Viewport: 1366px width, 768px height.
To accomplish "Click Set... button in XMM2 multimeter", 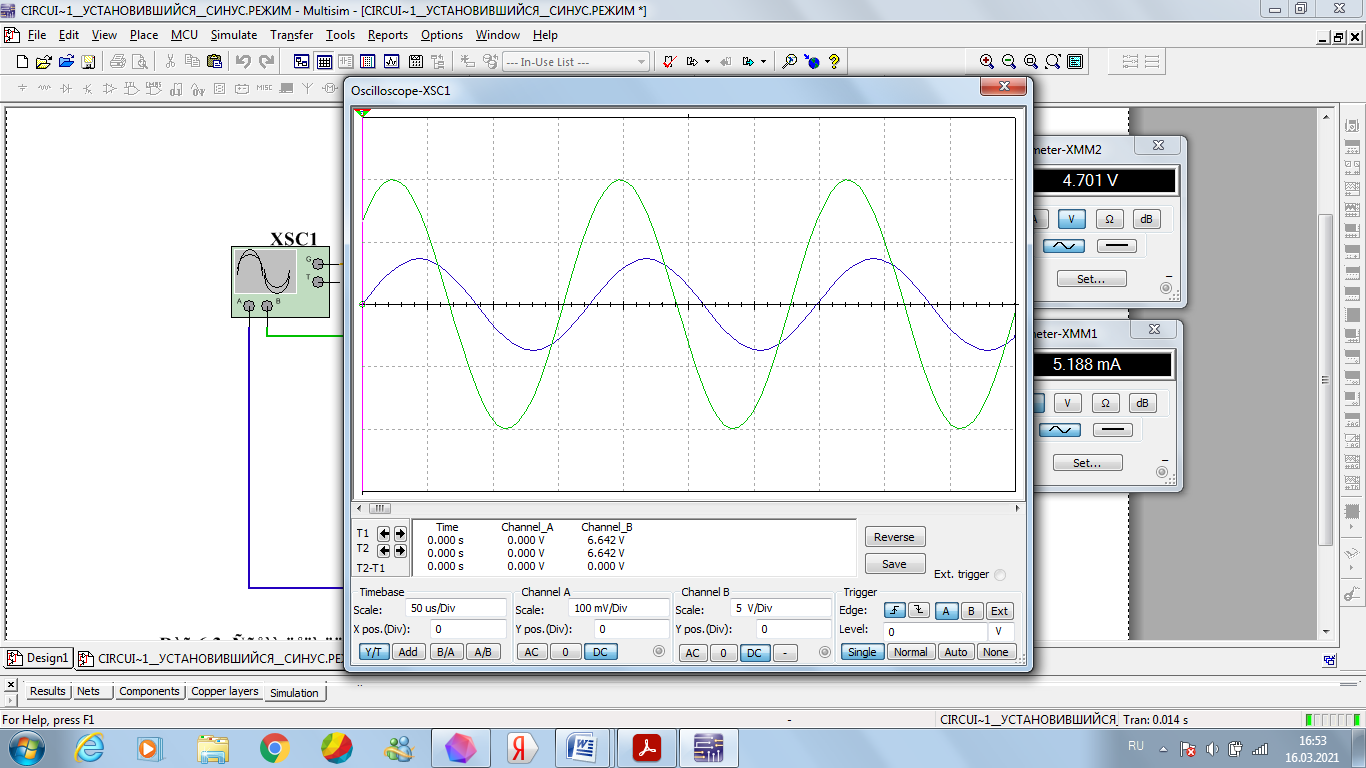I will 1090,279.
